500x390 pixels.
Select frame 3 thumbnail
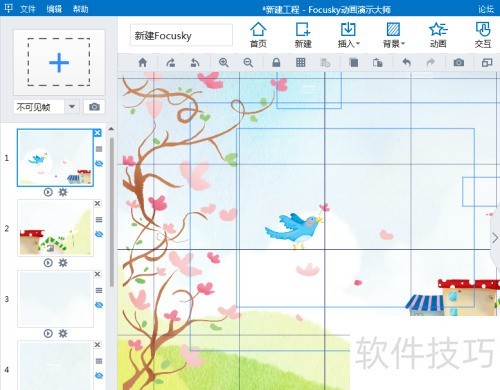pyautogui.click(x=55, y=299)
